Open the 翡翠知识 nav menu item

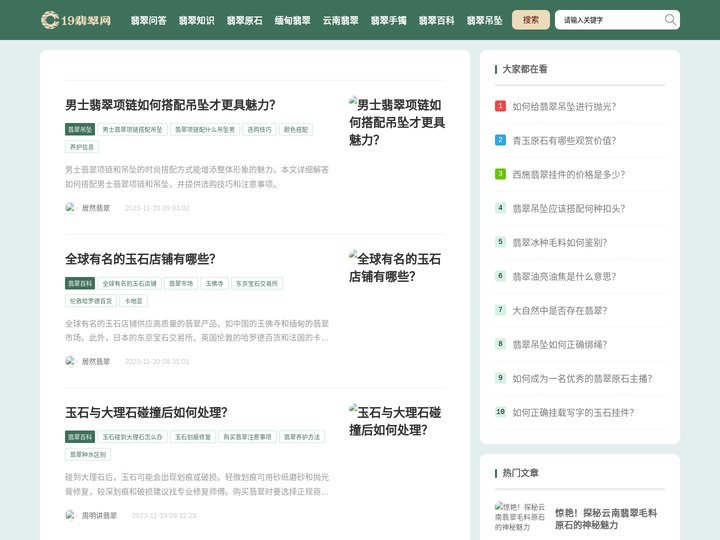pos(197,20)
